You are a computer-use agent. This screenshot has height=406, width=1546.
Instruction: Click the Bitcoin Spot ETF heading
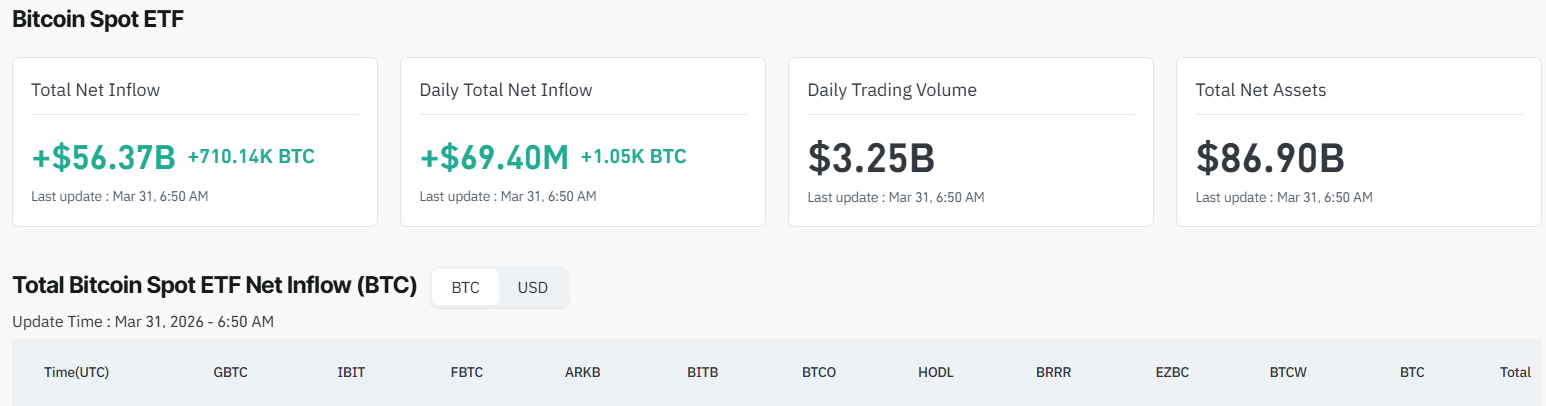pos(98,19)
